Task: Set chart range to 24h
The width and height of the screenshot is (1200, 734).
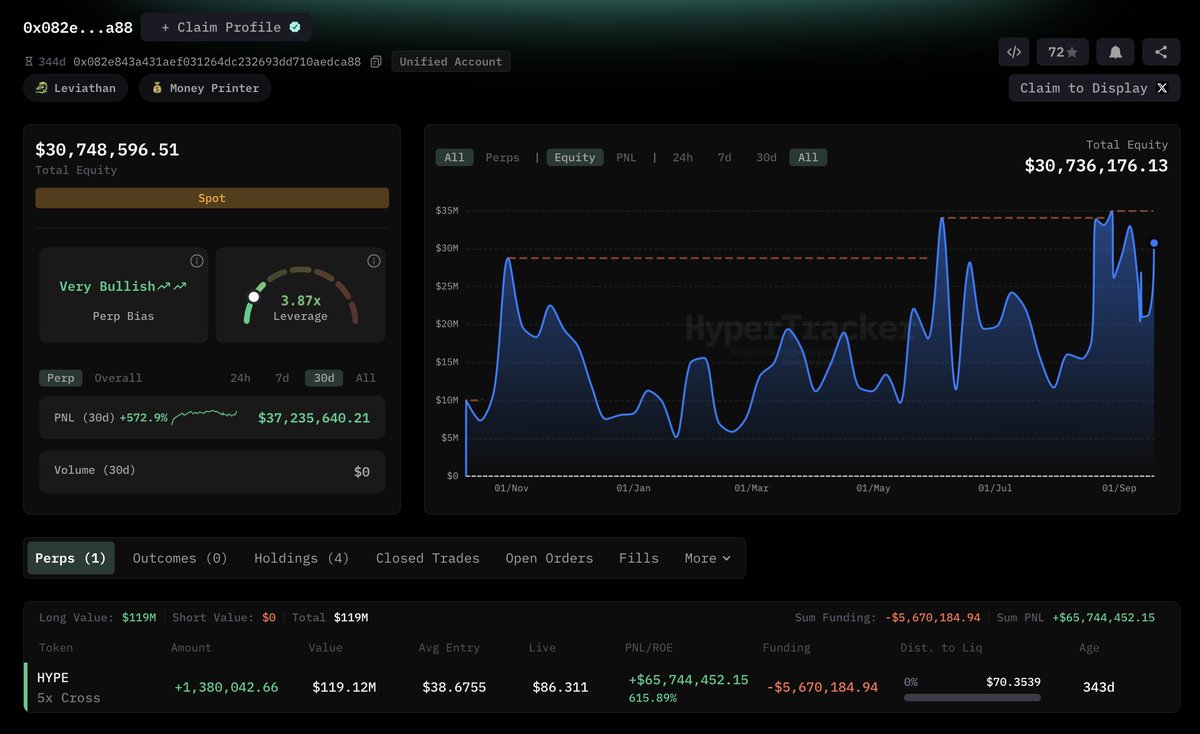Action: 682,157
